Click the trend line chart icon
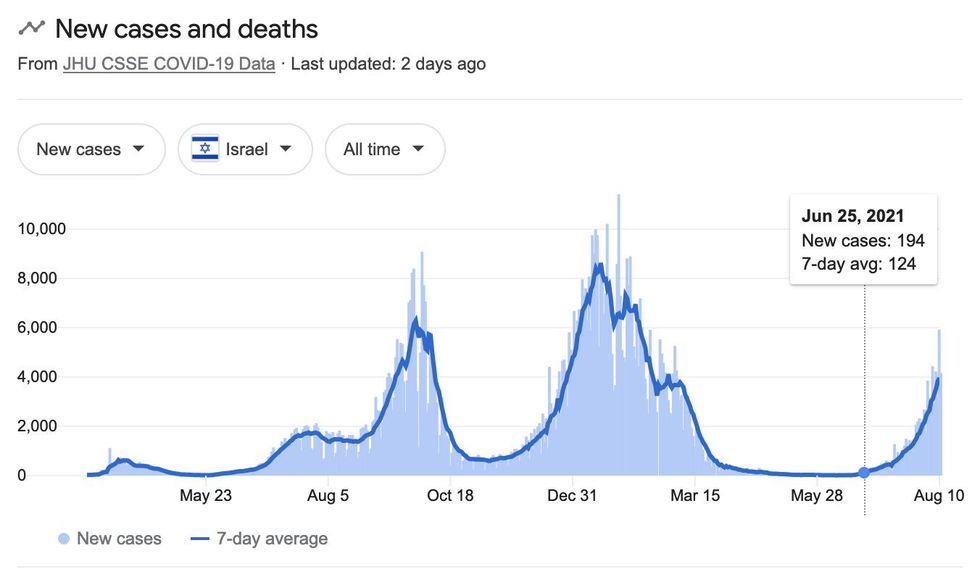980x580 pixels. [x=31, y=28]
